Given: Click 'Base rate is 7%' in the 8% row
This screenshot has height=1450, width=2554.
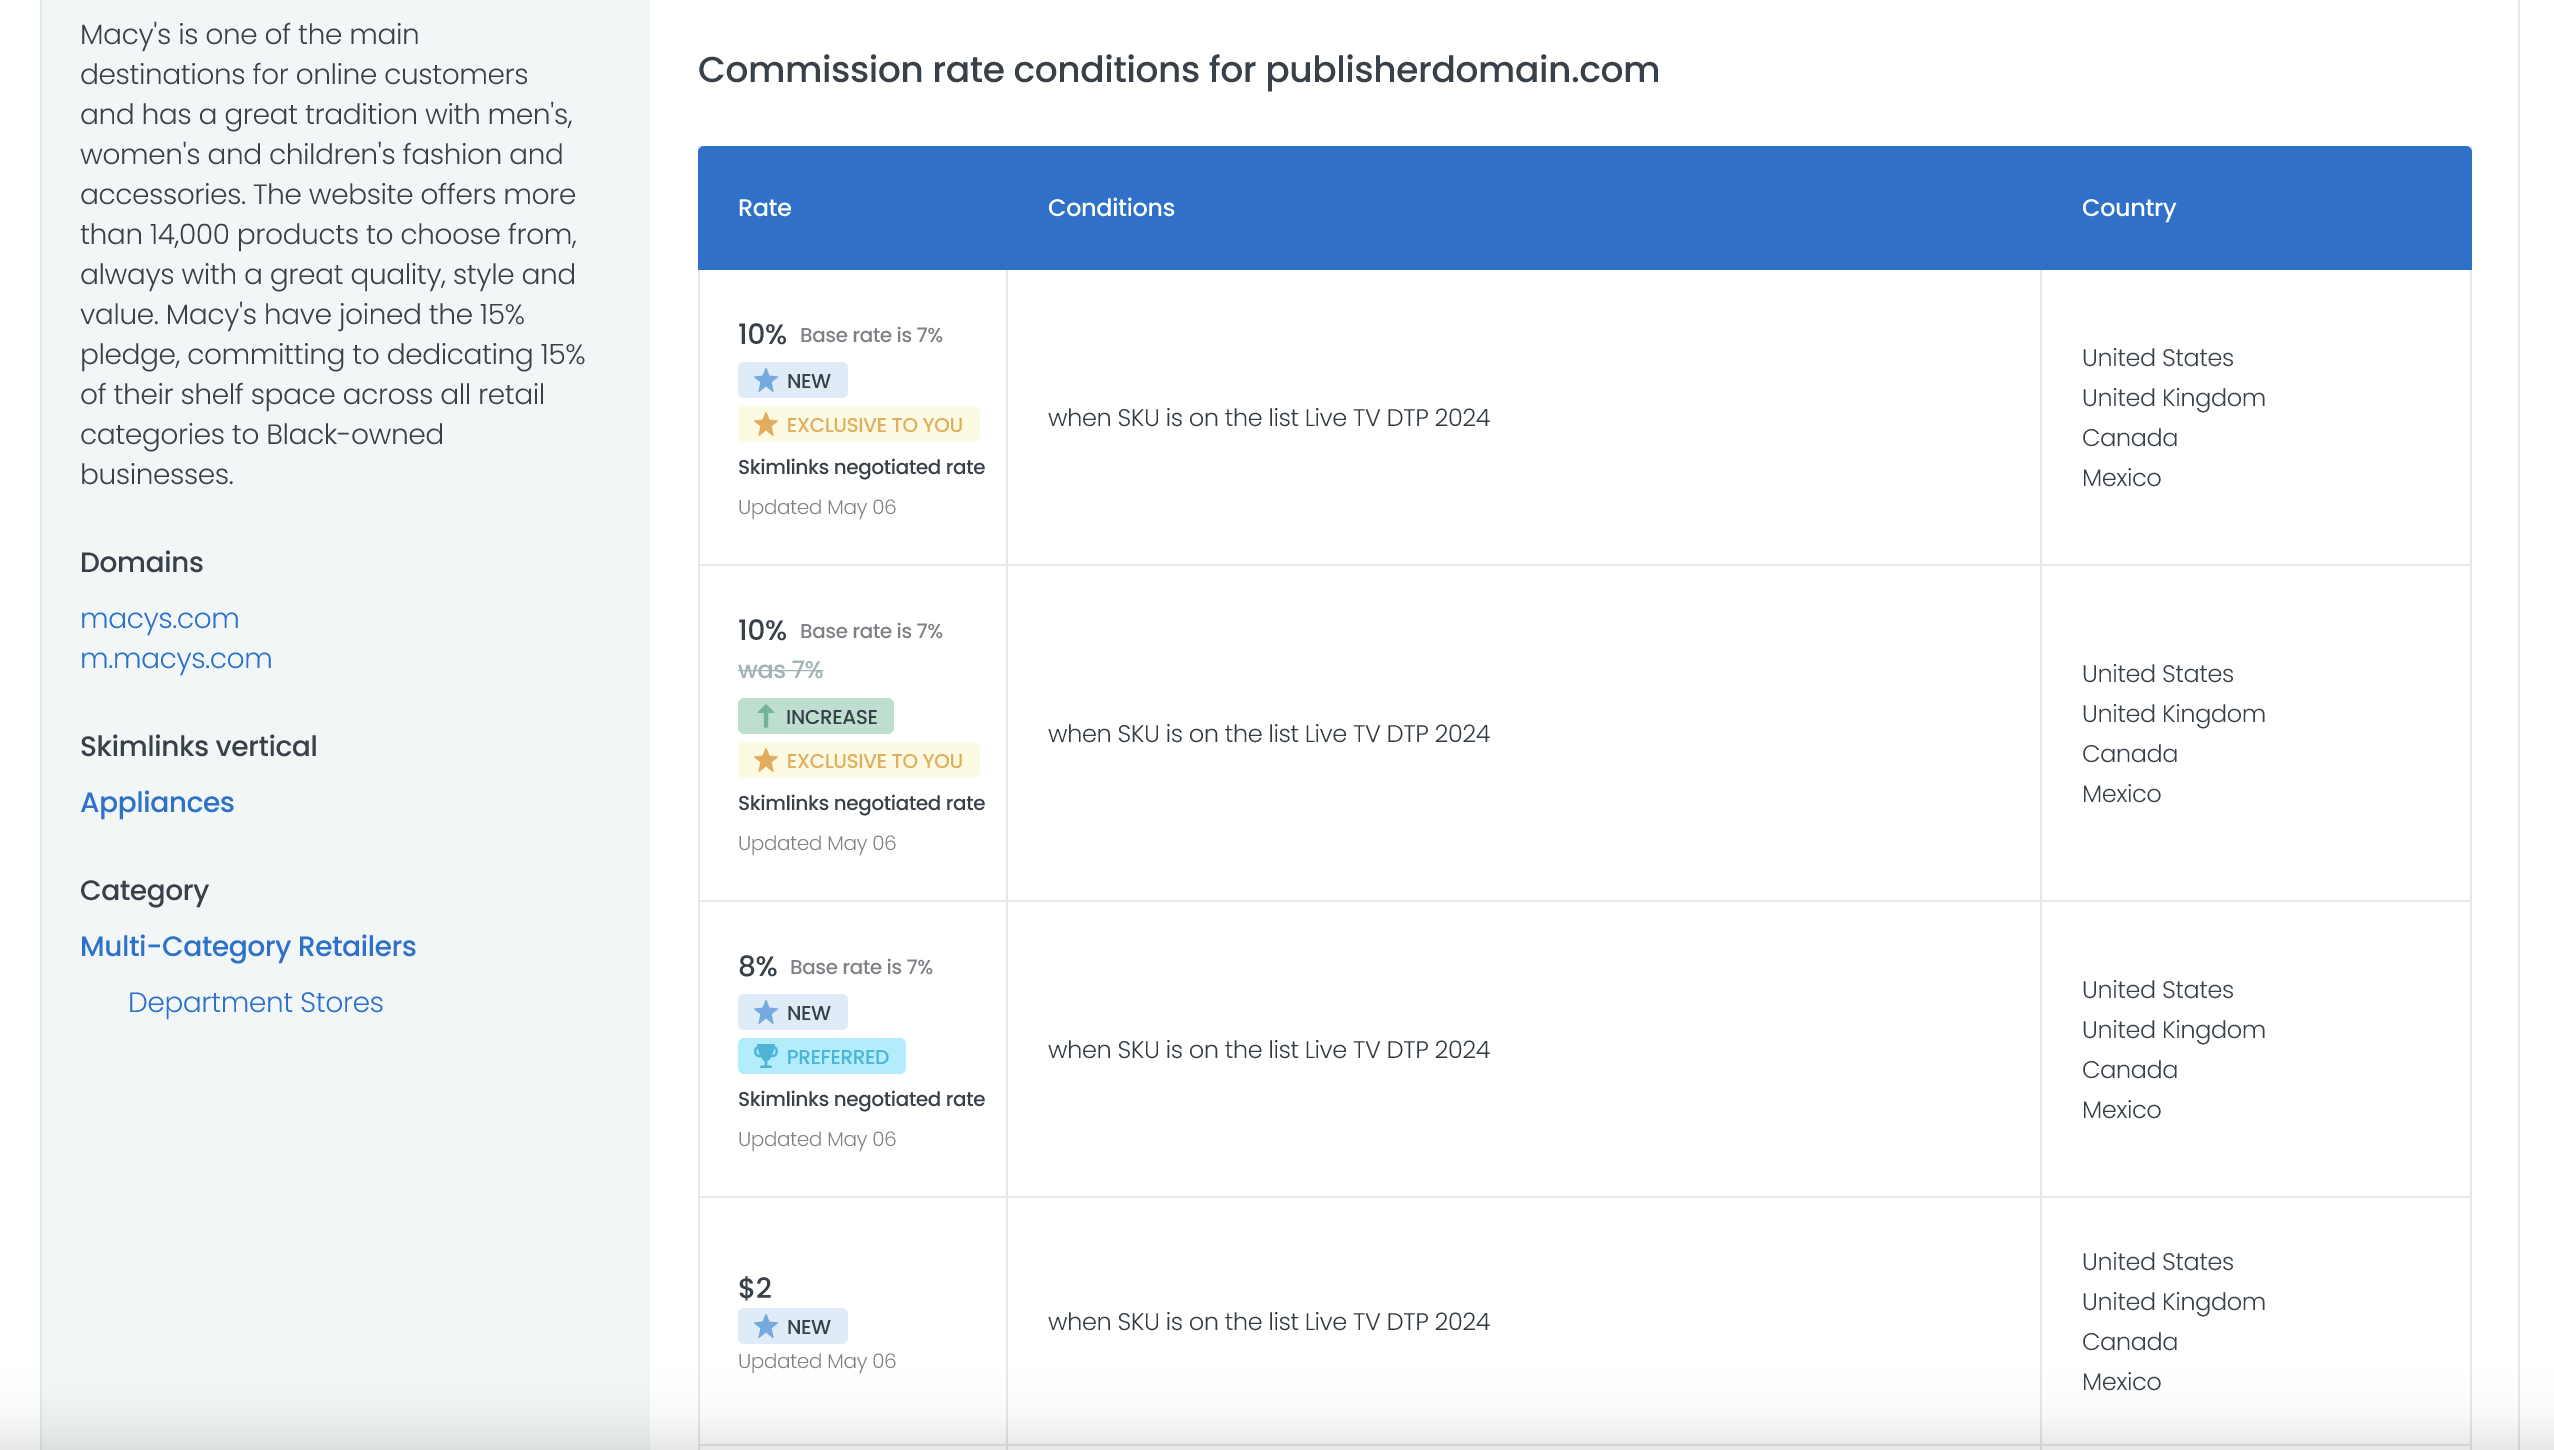Looking at the screenshot, I should (x=861, y=967).
